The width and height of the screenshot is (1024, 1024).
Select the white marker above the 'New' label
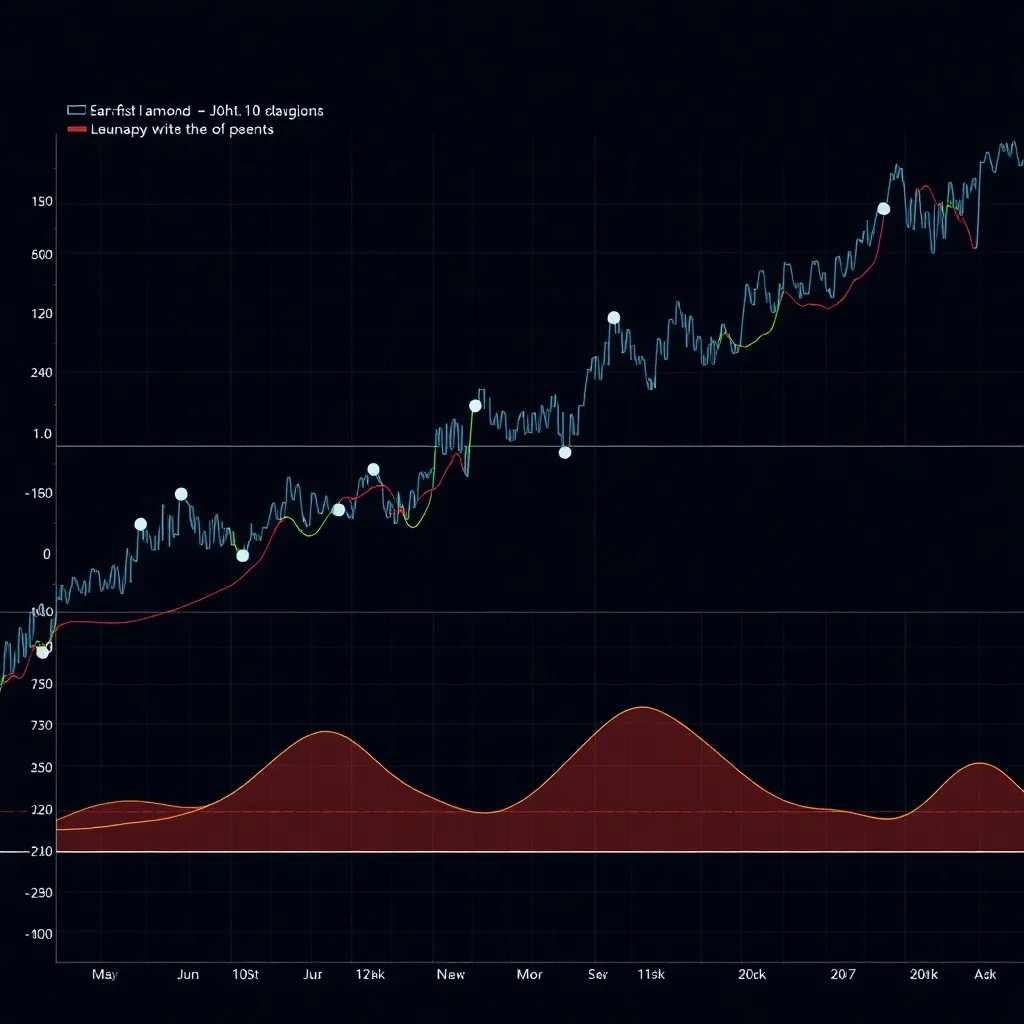point(475,406)
